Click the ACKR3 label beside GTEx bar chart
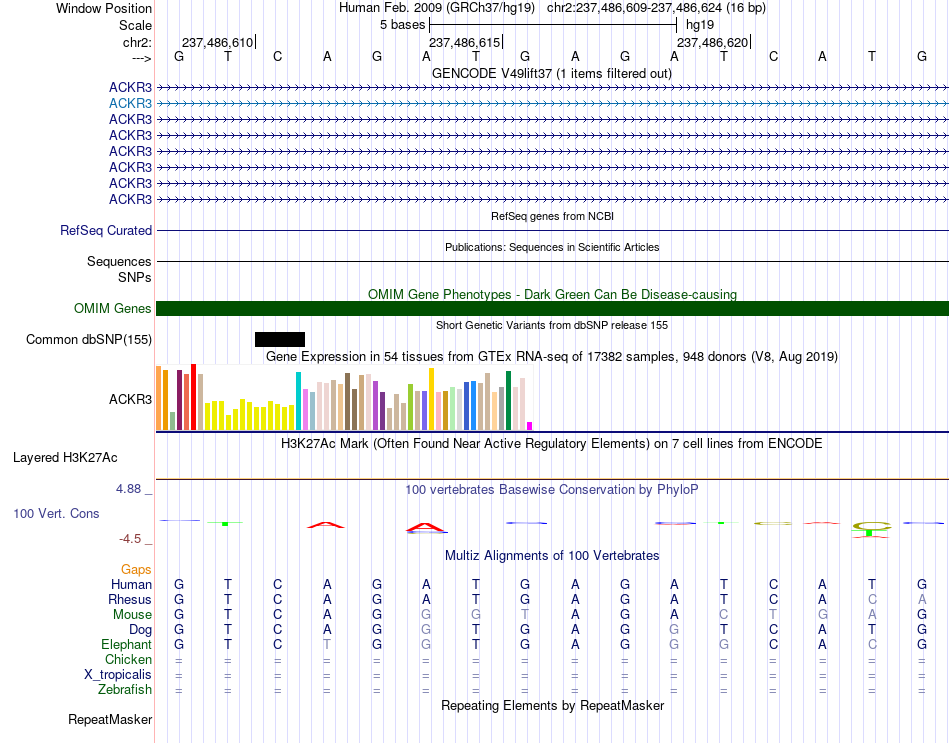Screen dimensions: 950x743 click(130, 399)
